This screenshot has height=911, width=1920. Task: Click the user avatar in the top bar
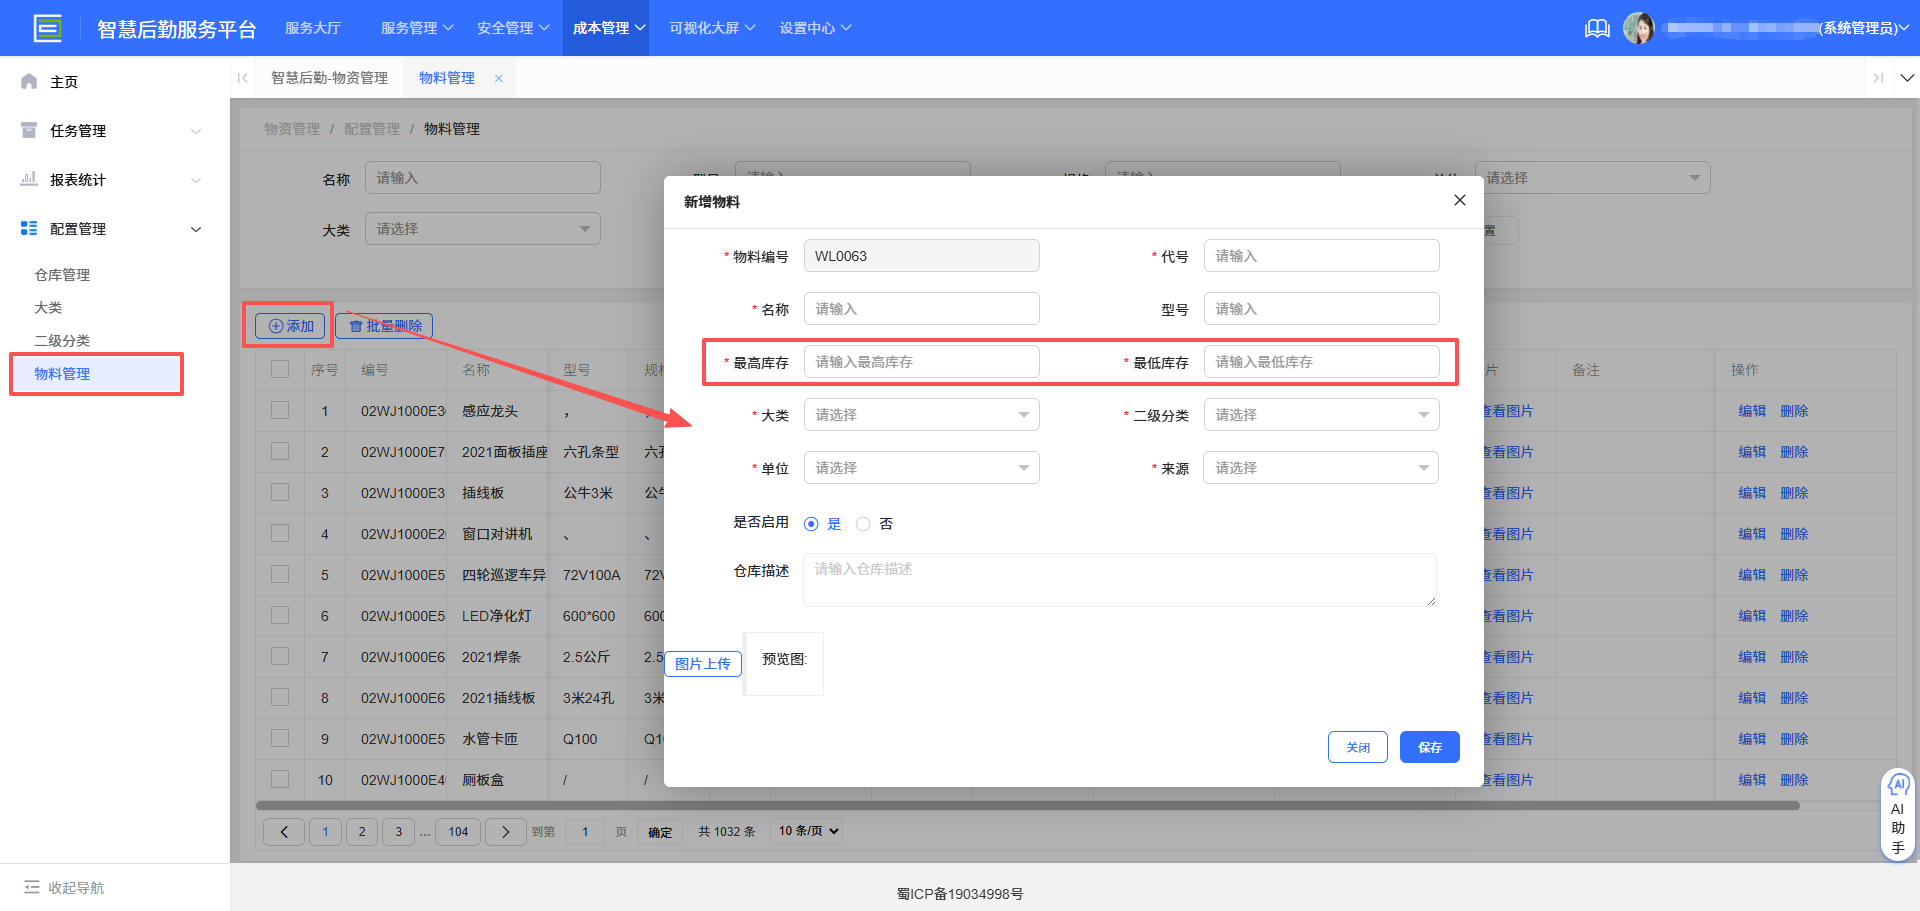pos(1639,28)
